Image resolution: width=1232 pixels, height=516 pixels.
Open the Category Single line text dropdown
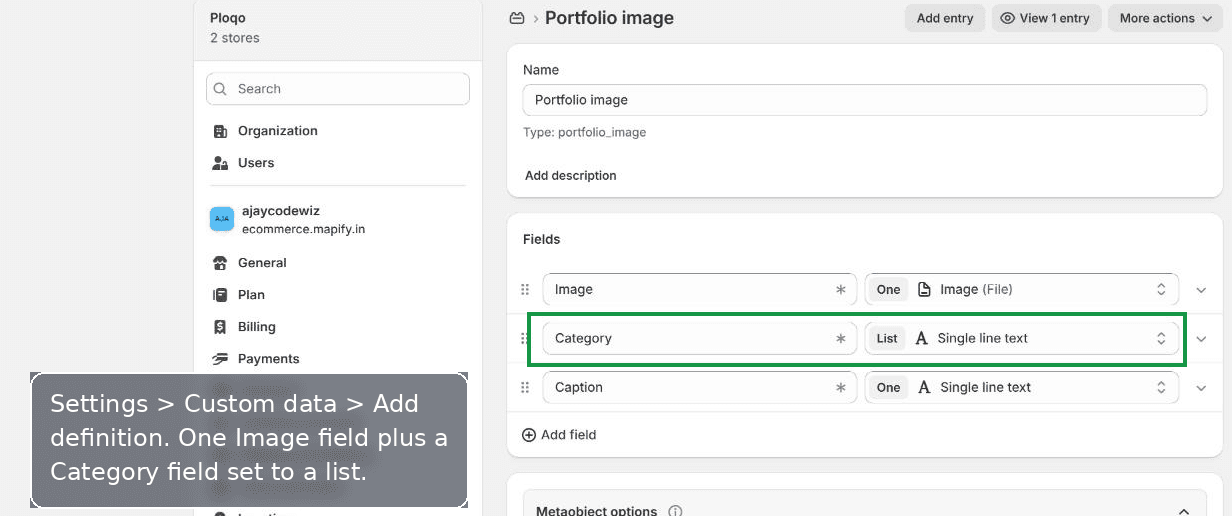1022,338
